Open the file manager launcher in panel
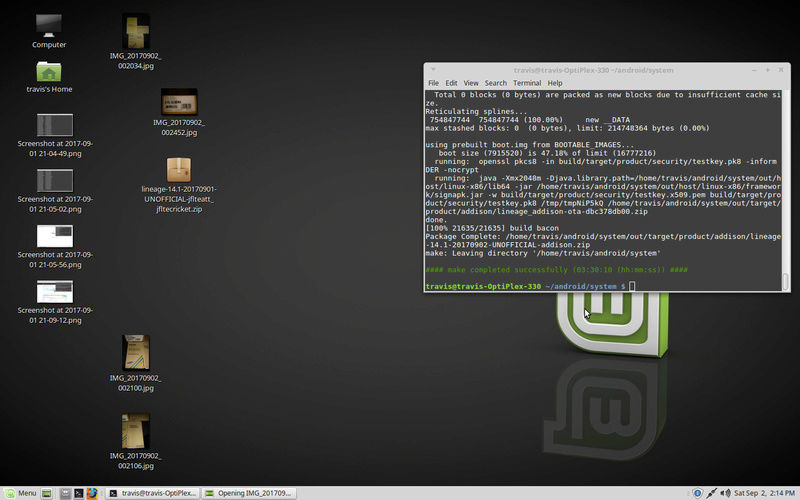Image resolution: width=800 pixels, height=500 pixels. click(65, 493)
